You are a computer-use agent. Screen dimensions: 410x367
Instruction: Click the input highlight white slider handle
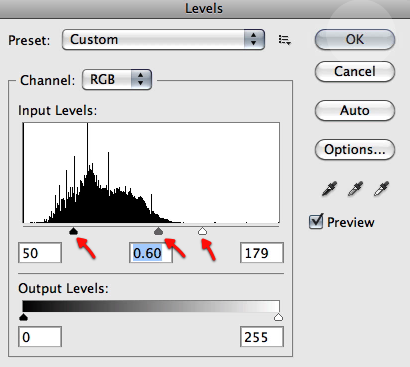click(x=202, y=231)
